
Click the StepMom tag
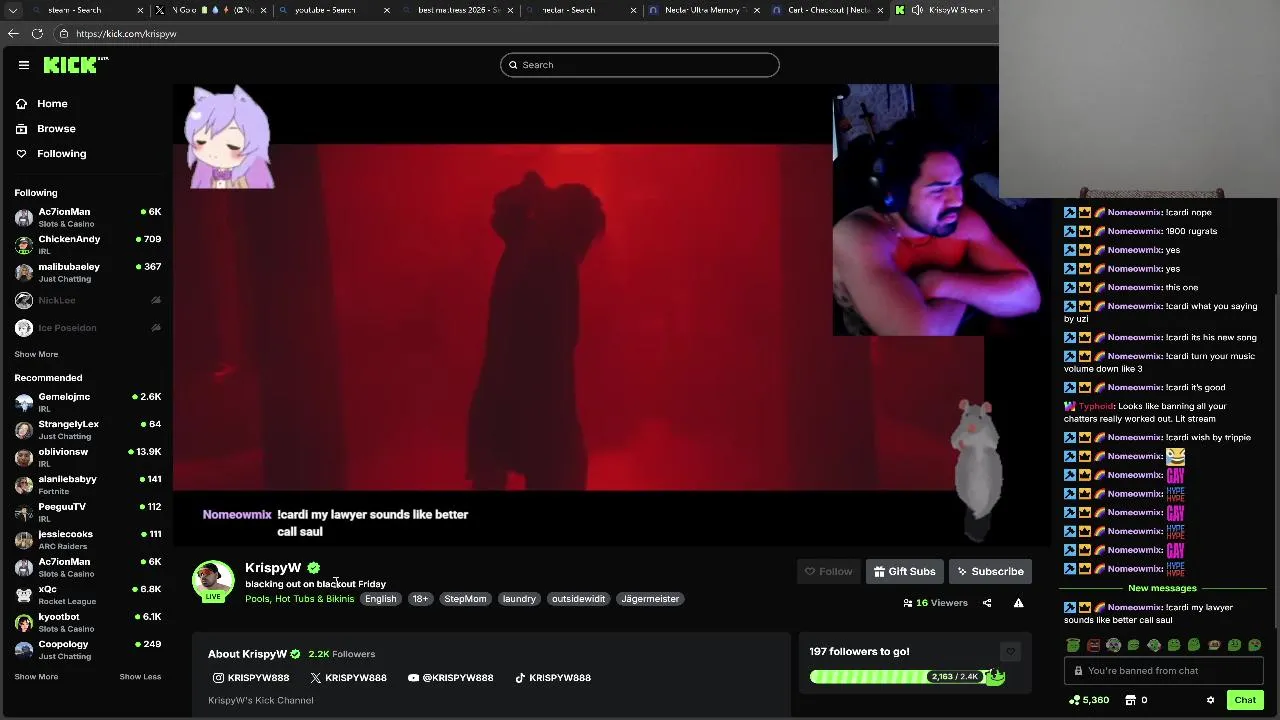pos(465,599)
